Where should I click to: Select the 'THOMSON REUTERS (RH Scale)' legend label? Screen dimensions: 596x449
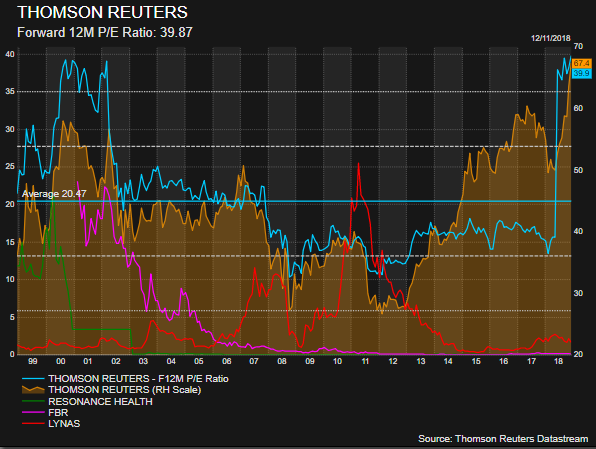coord(125,390)
